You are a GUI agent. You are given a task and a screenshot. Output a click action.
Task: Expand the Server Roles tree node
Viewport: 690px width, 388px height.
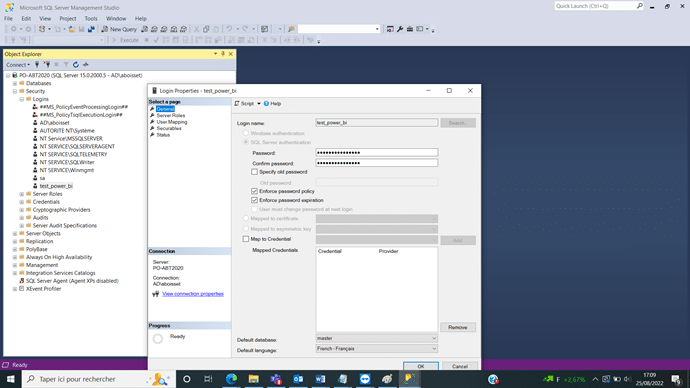pyautogui.click(x=22, y=194)
